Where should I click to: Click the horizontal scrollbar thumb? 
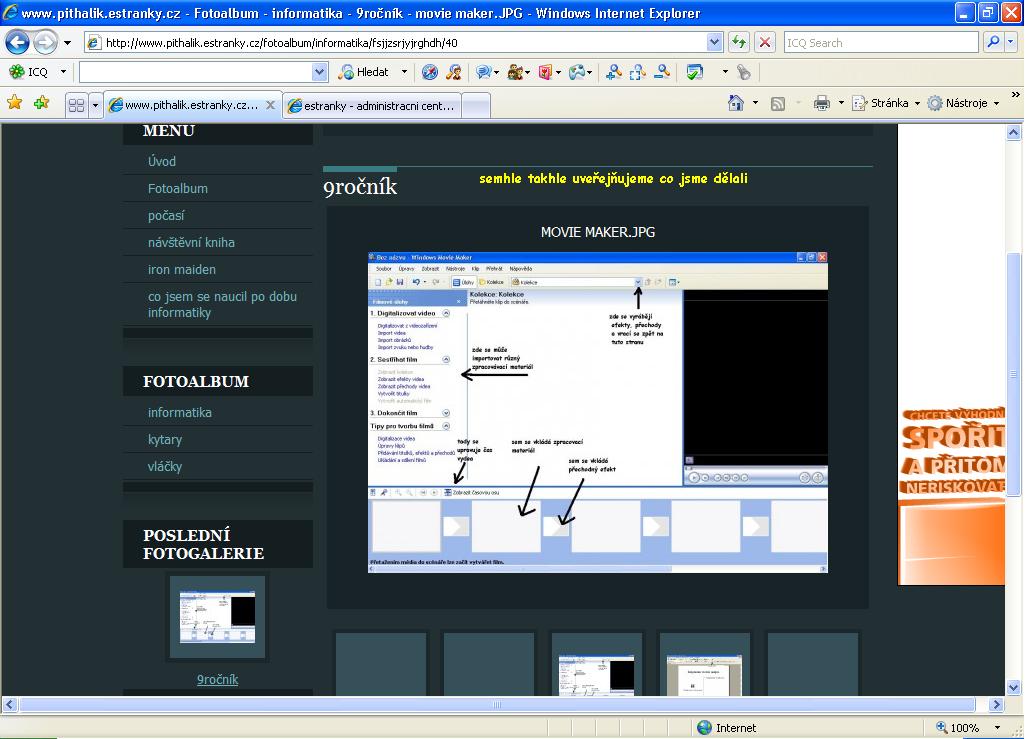click(497, 704)
